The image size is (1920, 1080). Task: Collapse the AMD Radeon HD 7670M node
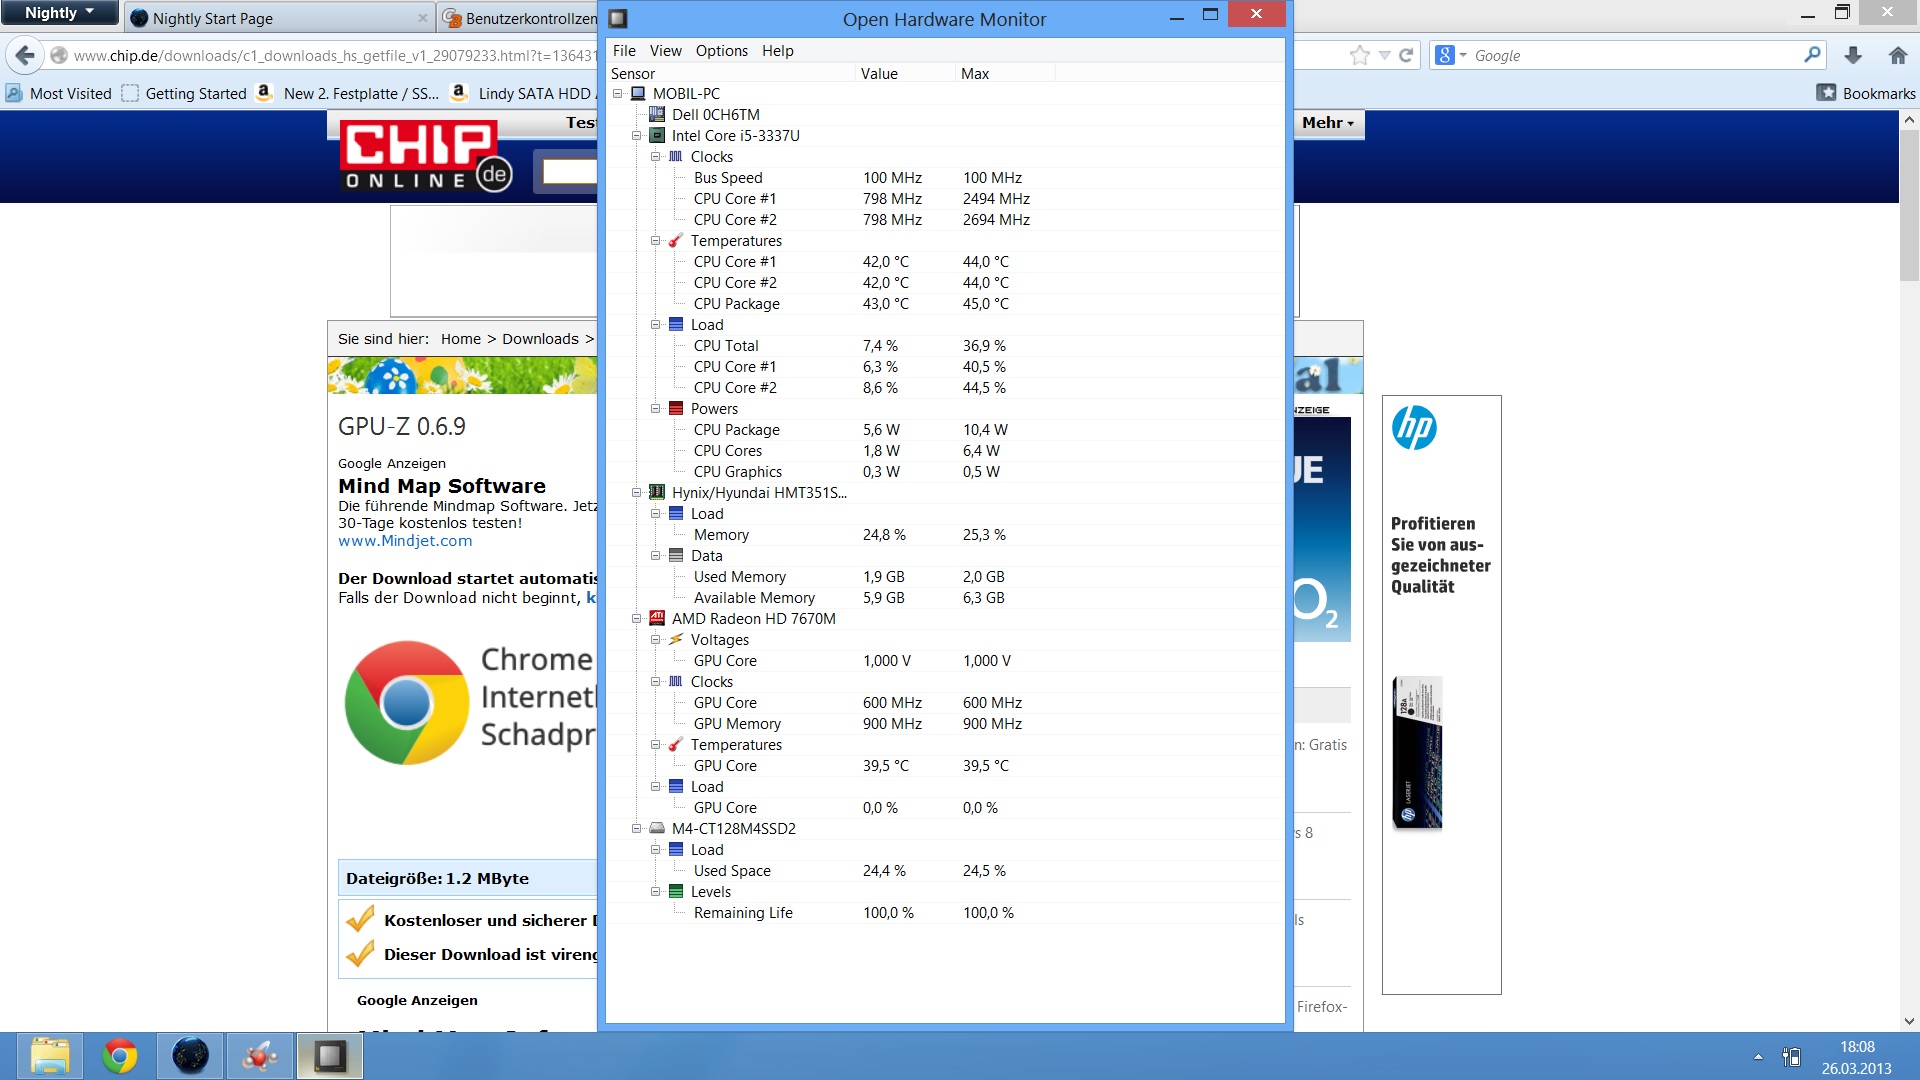click(x=637, y=619)
